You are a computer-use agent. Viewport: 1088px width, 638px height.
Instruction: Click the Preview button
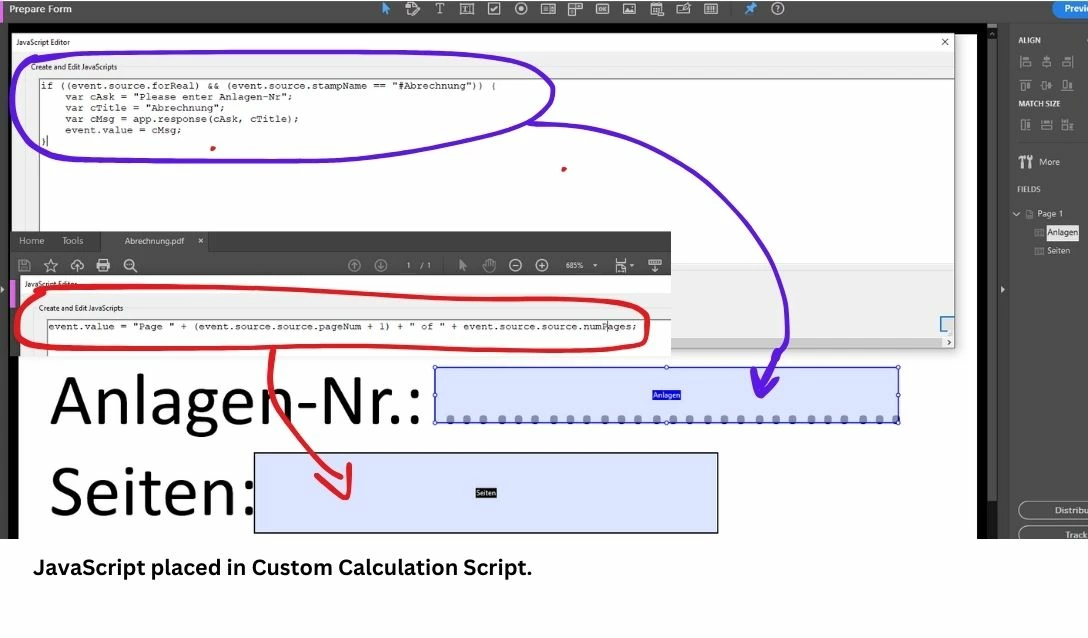1071,9
